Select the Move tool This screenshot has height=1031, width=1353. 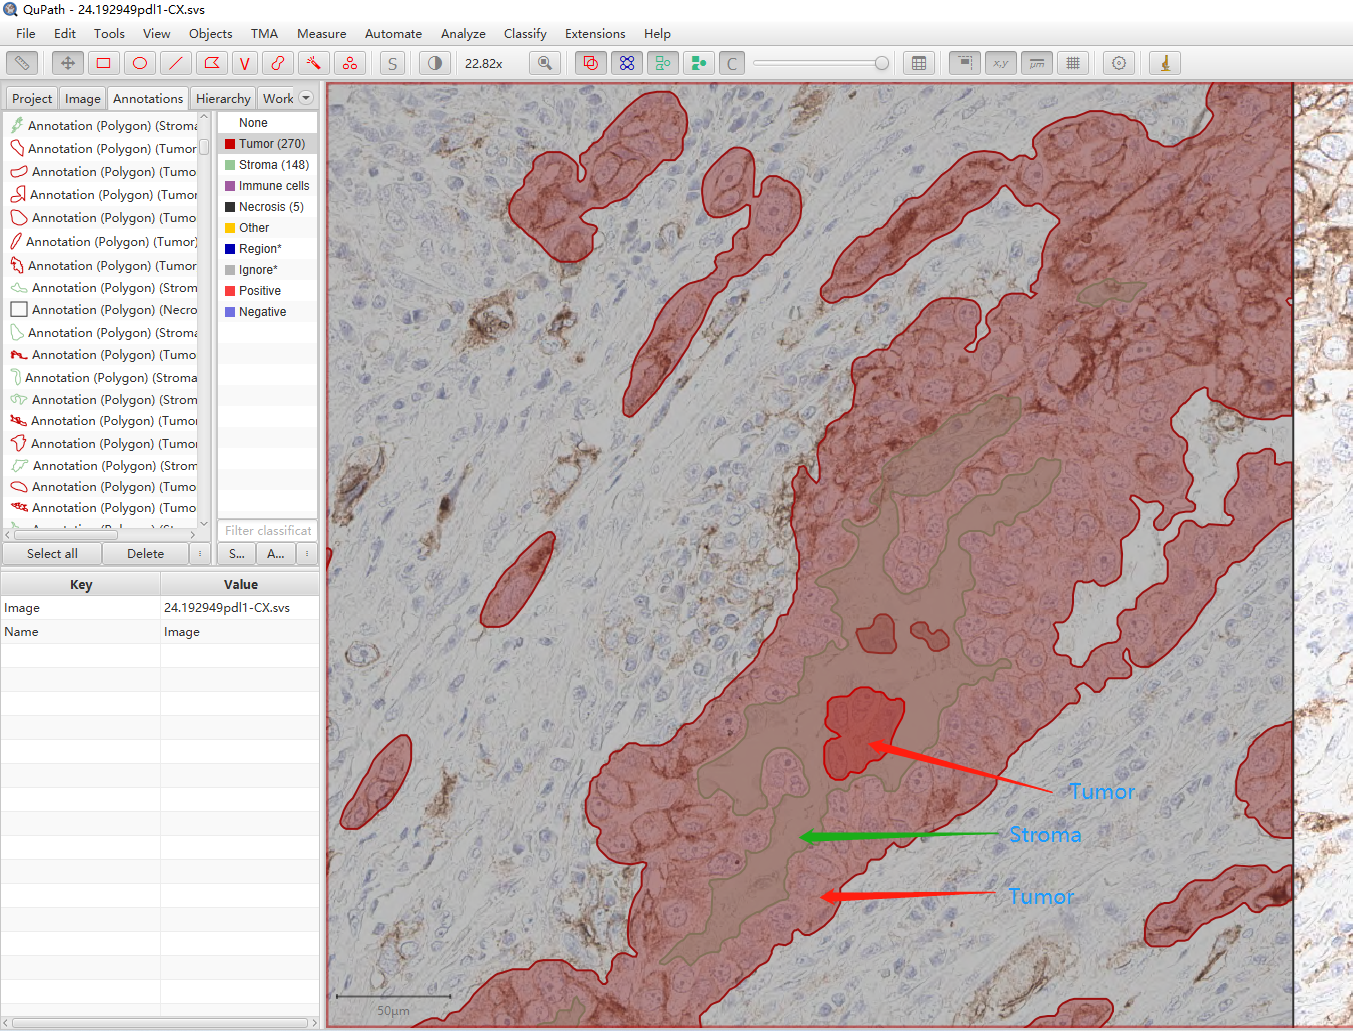click(68, 63)
